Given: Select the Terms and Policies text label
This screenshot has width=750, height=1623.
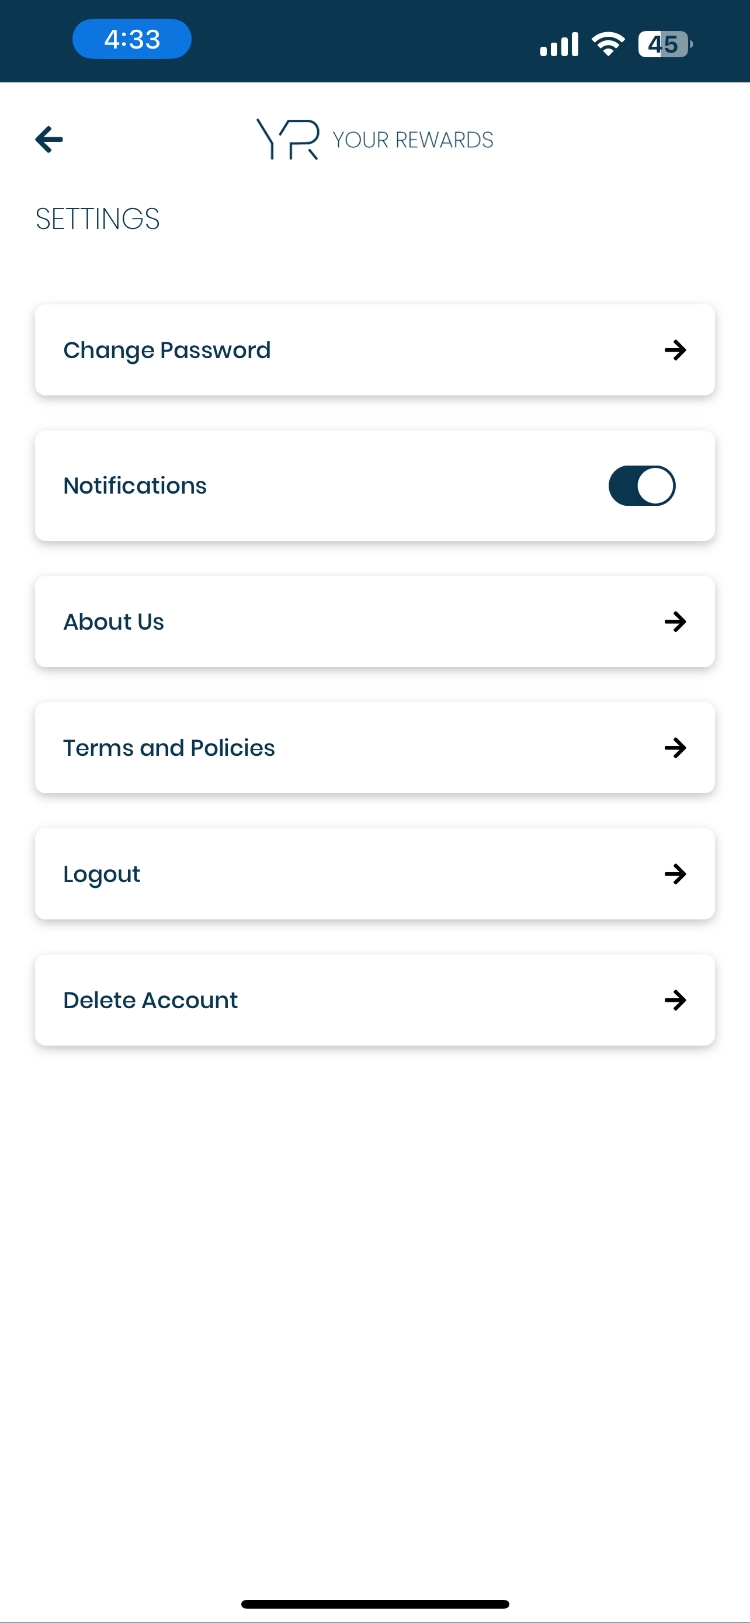Looking at the screenshot, I should pos(169,748).
